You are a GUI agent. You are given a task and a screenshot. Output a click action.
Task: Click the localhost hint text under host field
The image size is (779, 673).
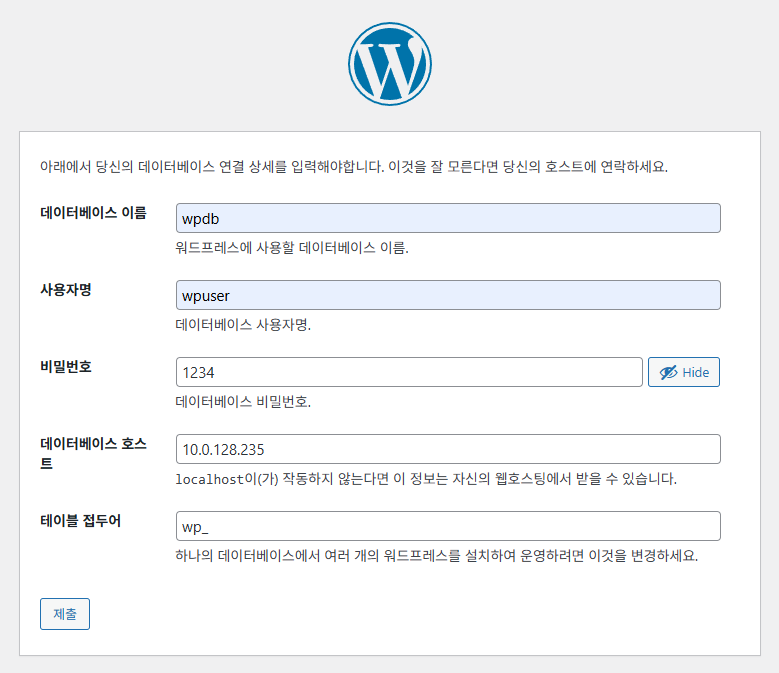pos(426,479)
